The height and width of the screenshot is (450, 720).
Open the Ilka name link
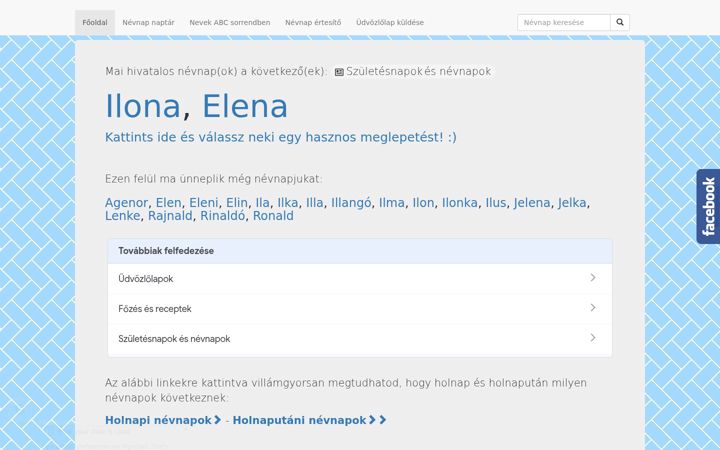(x=288, y=203)
